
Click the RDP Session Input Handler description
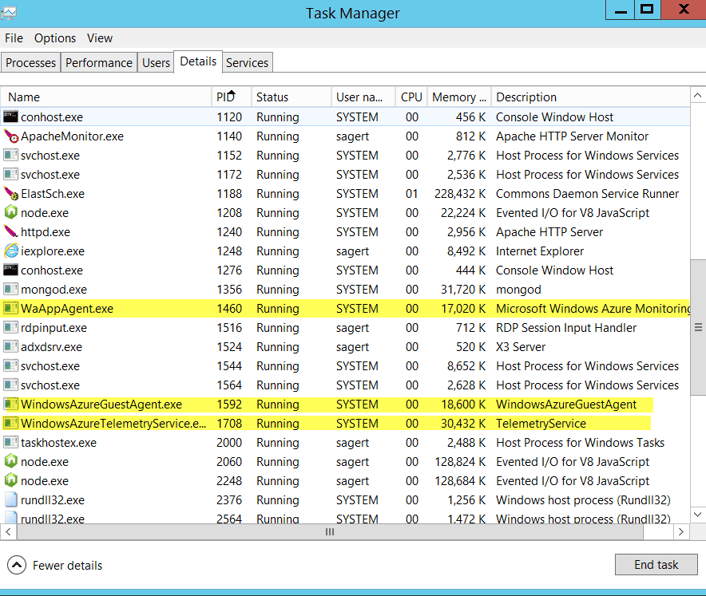pyautogui.click(x=566, y=328)
